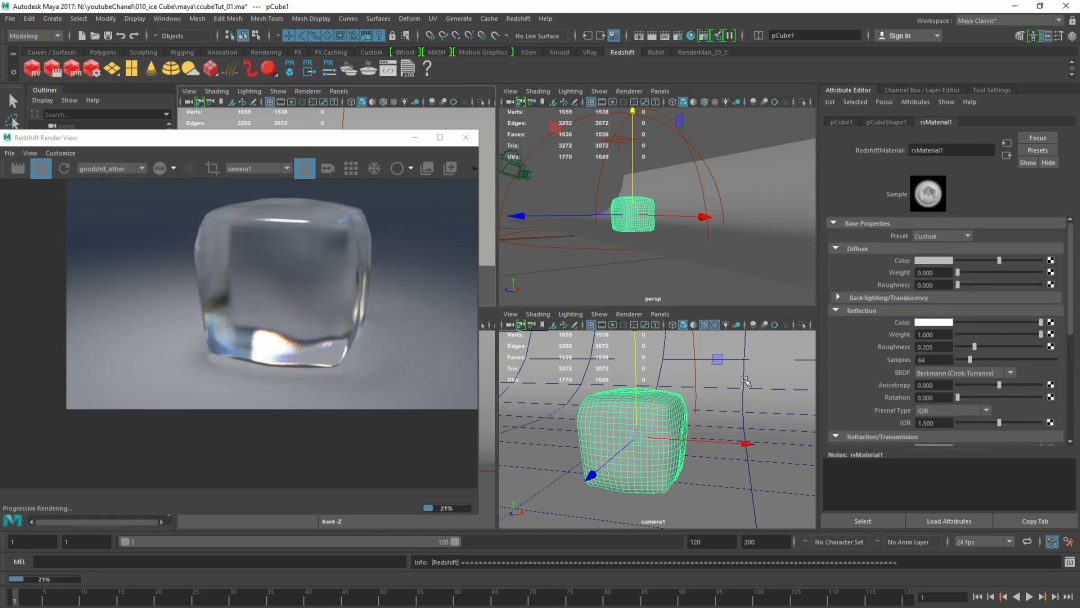Click the red sphere shelf icon
This screenshot has height=608, width=1080.
click(x=268, y=69)
